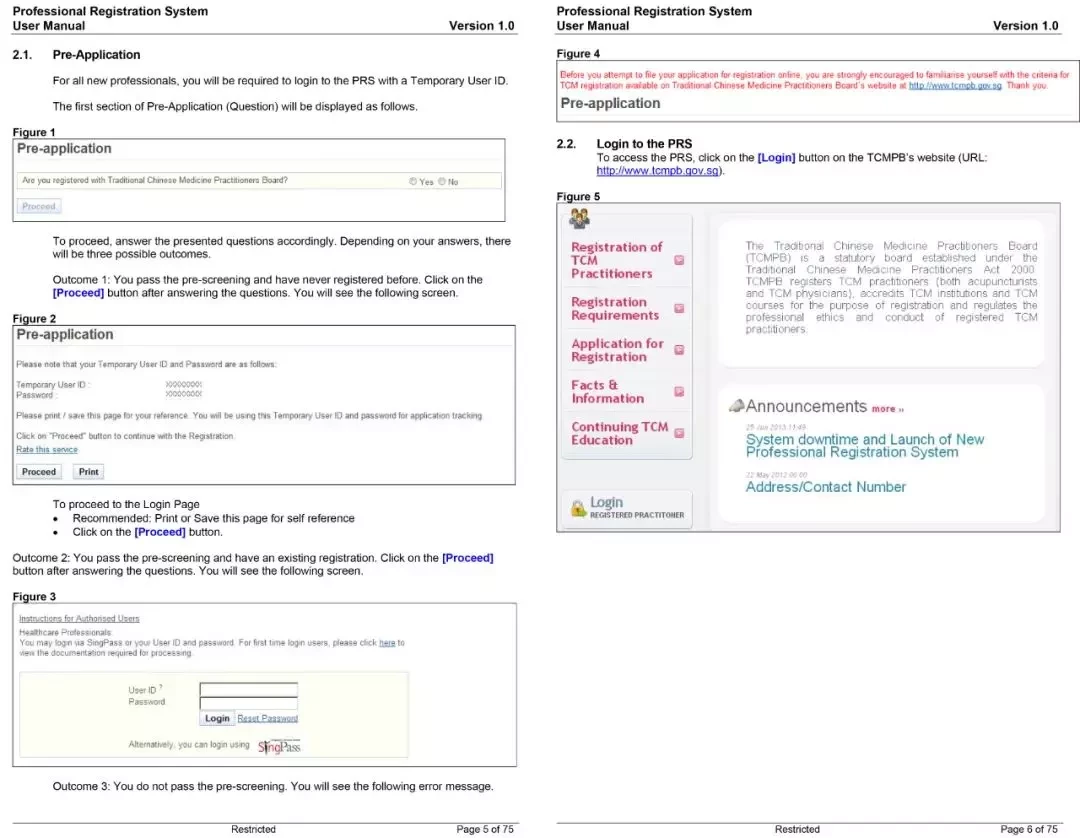Click the people group icon above sidebar
The image size is (1080, 838).
[x=579, y=218]
